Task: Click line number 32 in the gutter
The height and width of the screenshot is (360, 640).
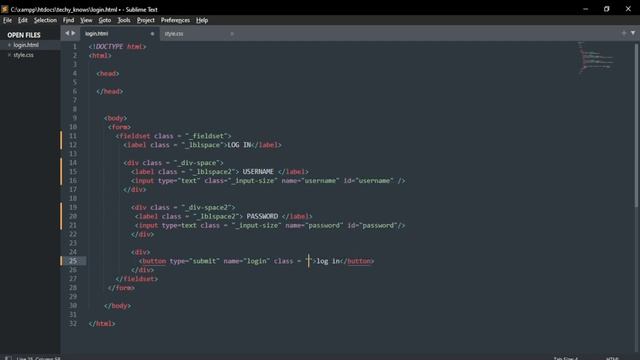Action: [x=73, y=323]
